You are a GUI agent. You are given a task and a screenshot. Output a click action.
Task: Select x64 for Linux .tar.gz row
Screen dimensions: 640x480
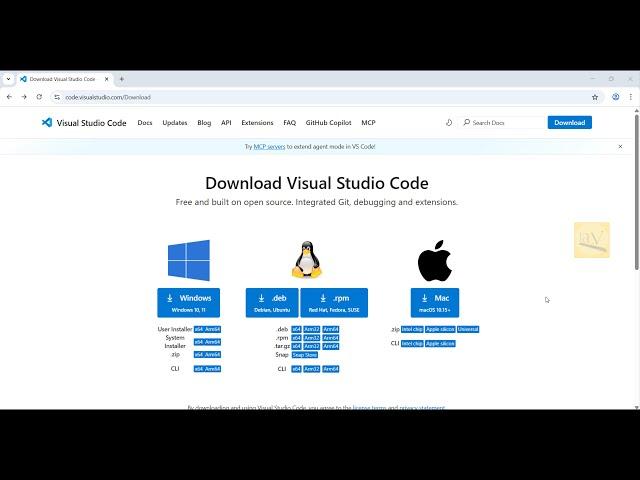(x=296, y=346)
